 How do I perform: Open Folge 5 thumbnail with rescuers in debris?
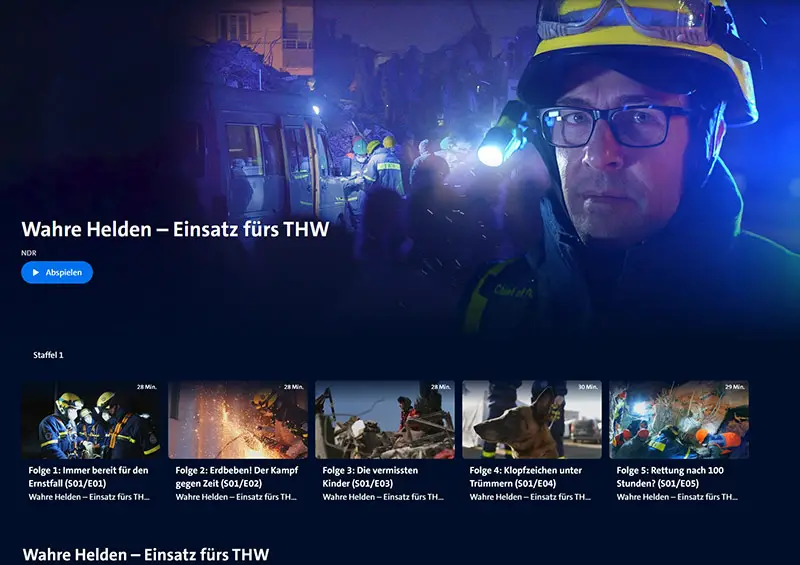tap(679, 420)
